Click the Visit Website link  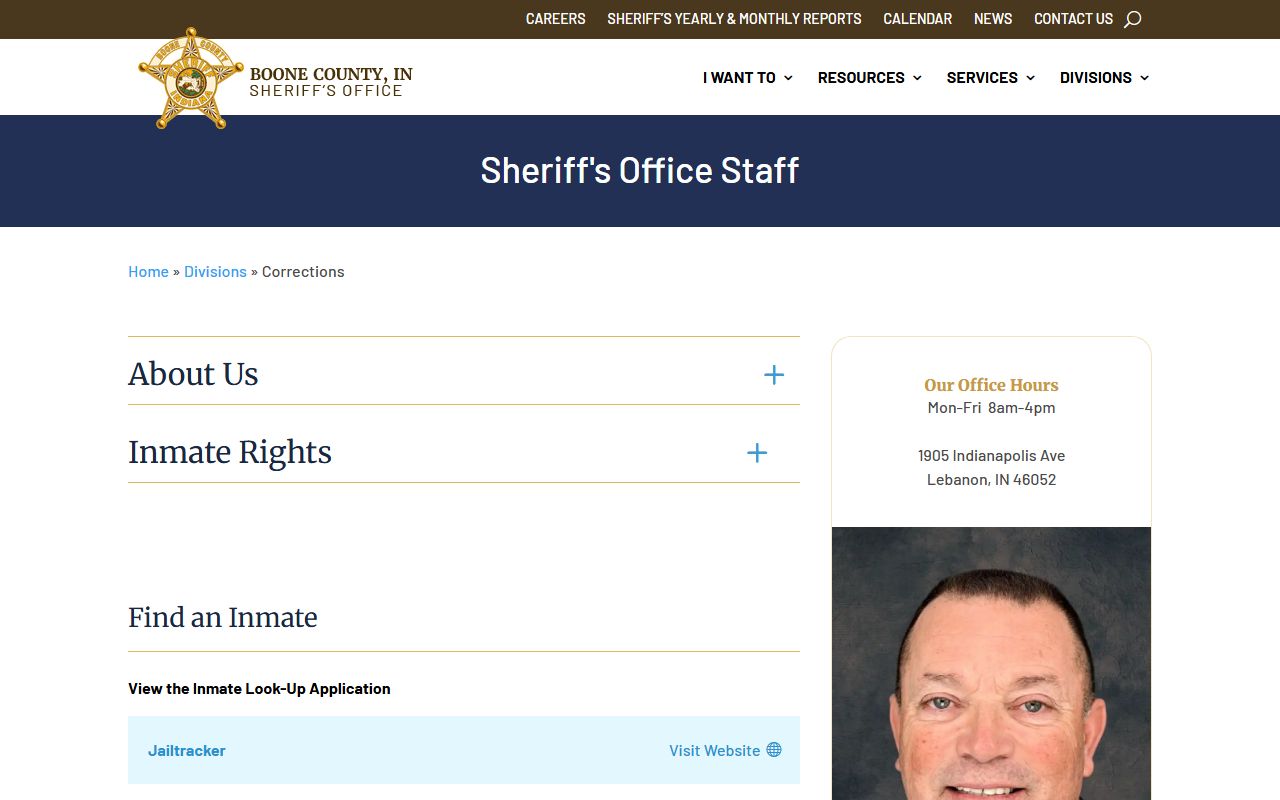(x=715, y=750)
